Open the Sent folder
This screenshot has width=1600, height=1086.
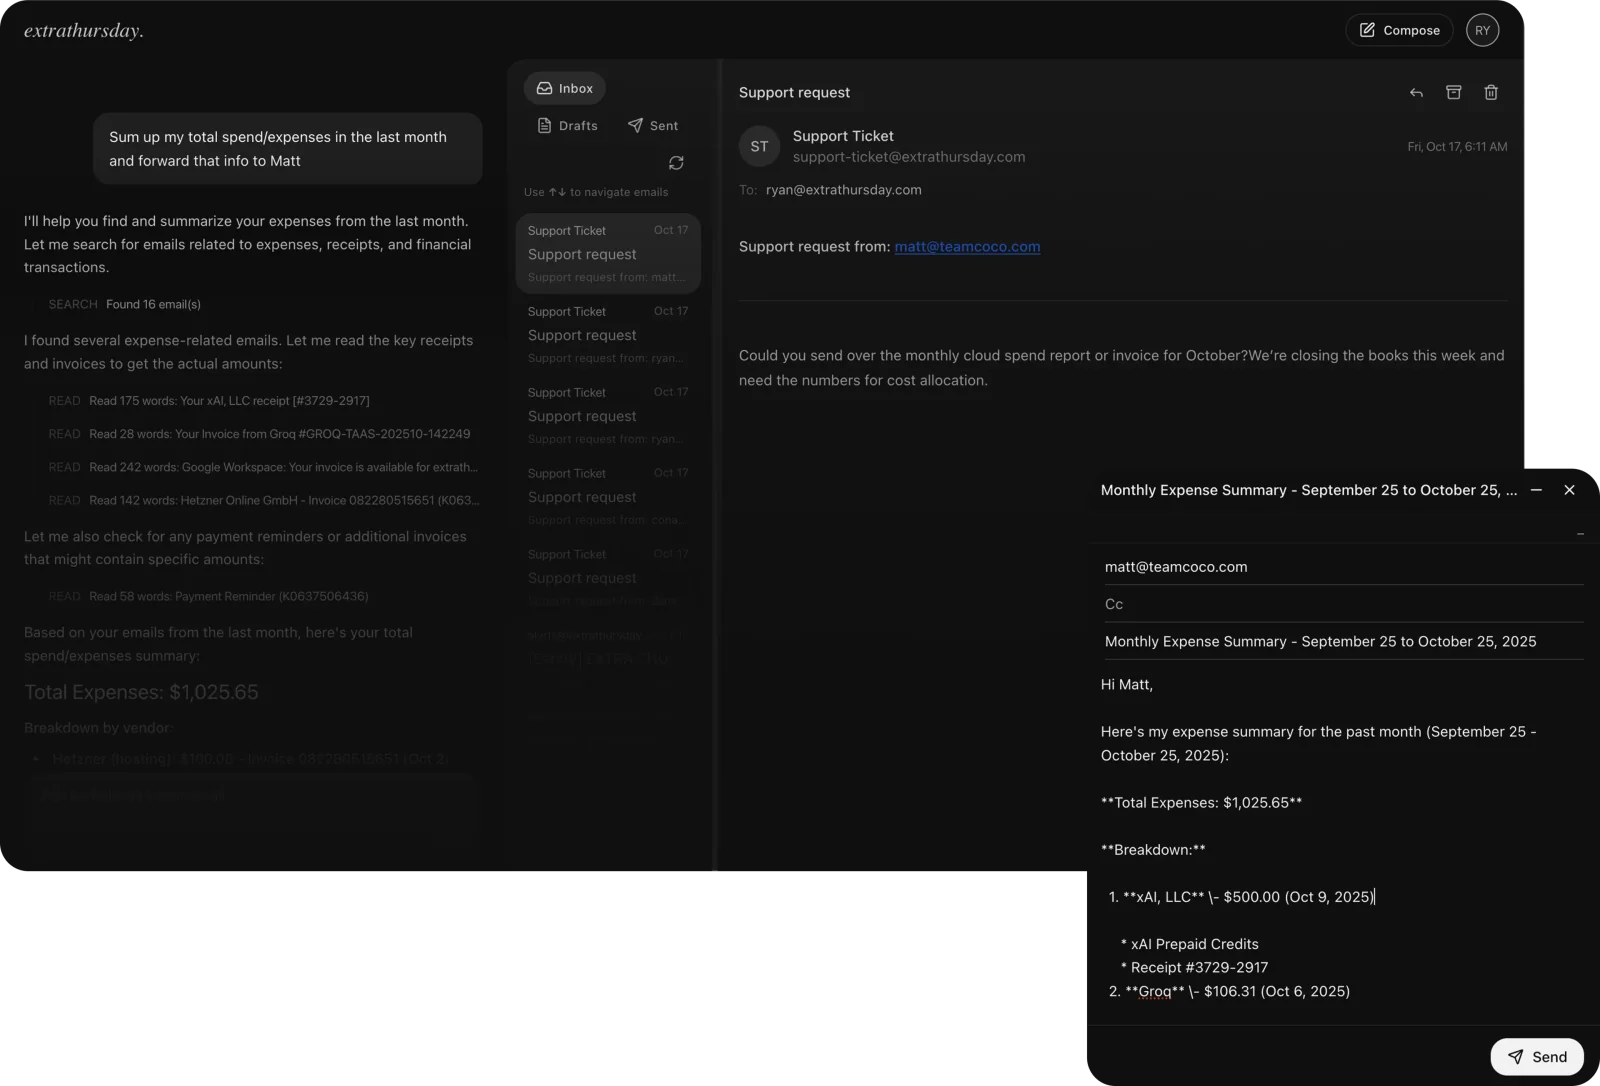(x=652, y=126)
